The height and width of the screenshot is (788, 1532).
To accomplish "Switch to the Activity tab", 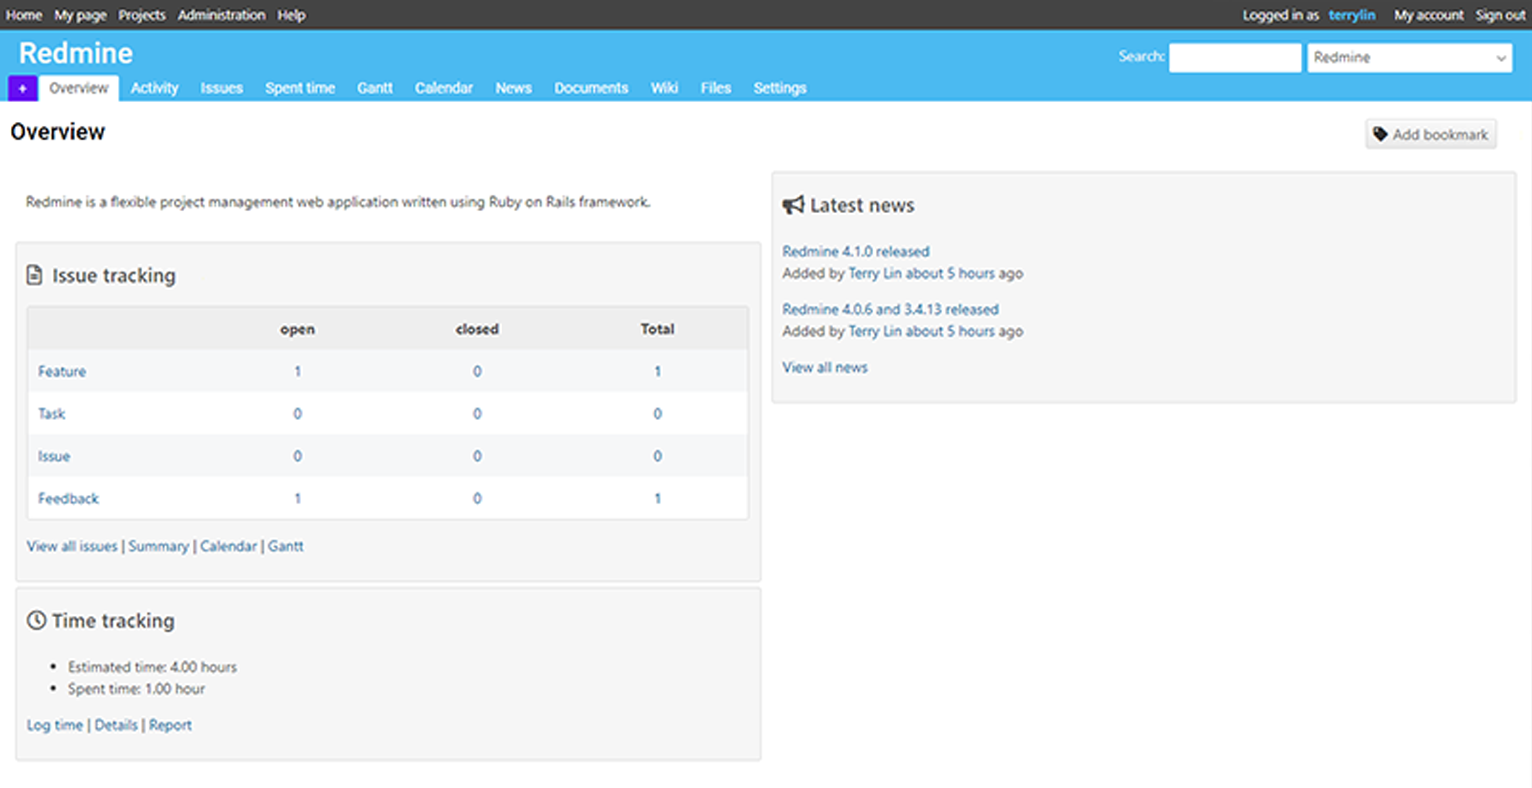I will click(154, 88).
